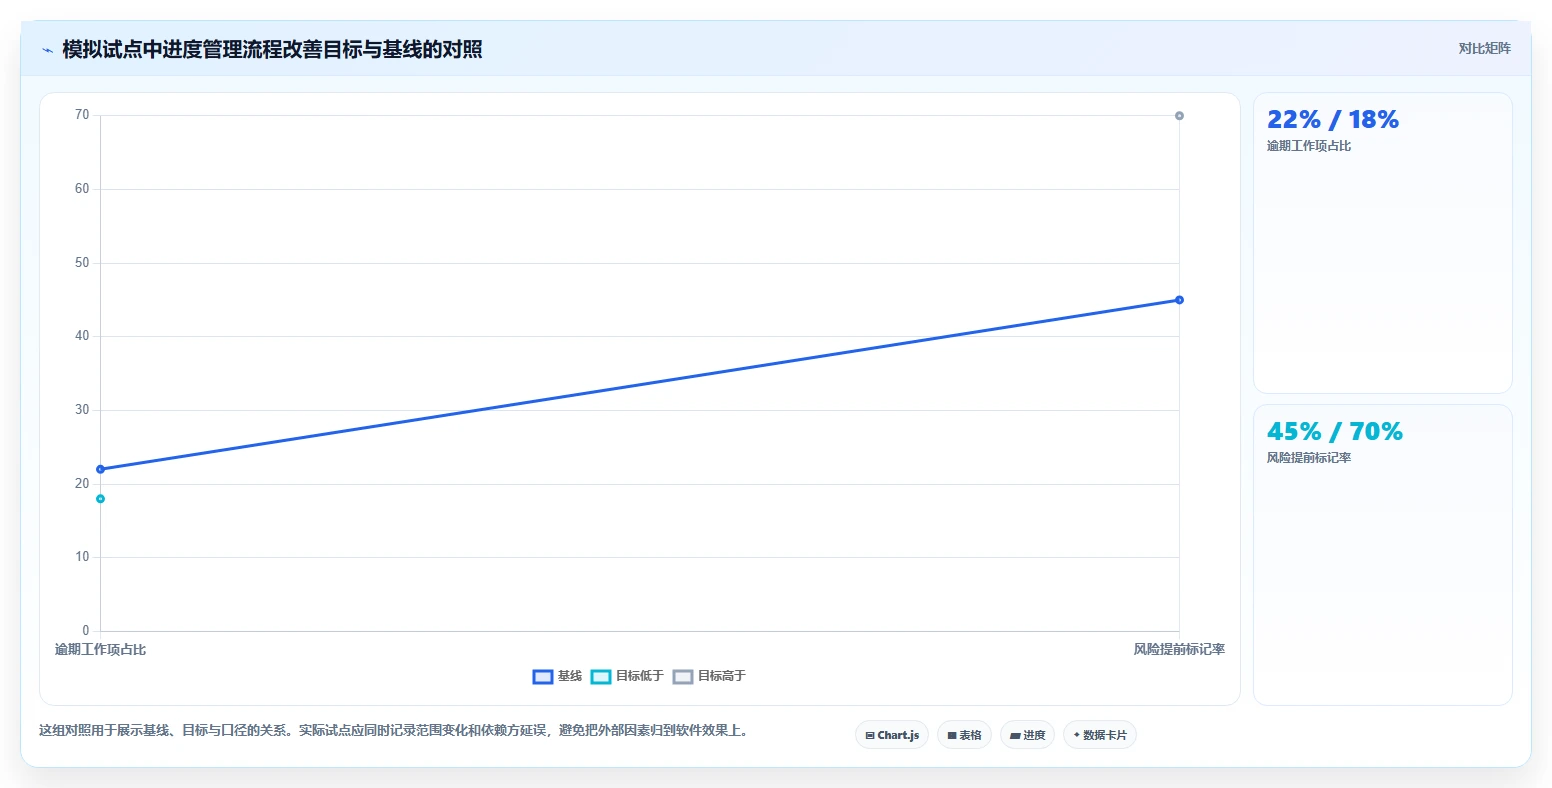Click the 风险提前标记率 x-axis label
The image size is (1552, 788).
(x=1179, y=650)
